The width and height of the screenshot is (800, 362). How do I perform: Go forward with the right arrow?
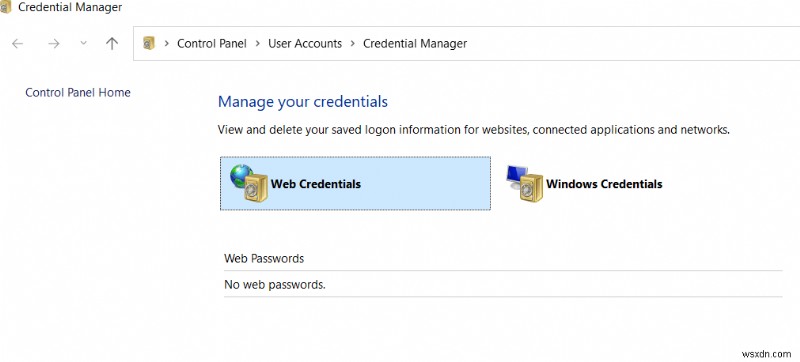click(54, 44)
